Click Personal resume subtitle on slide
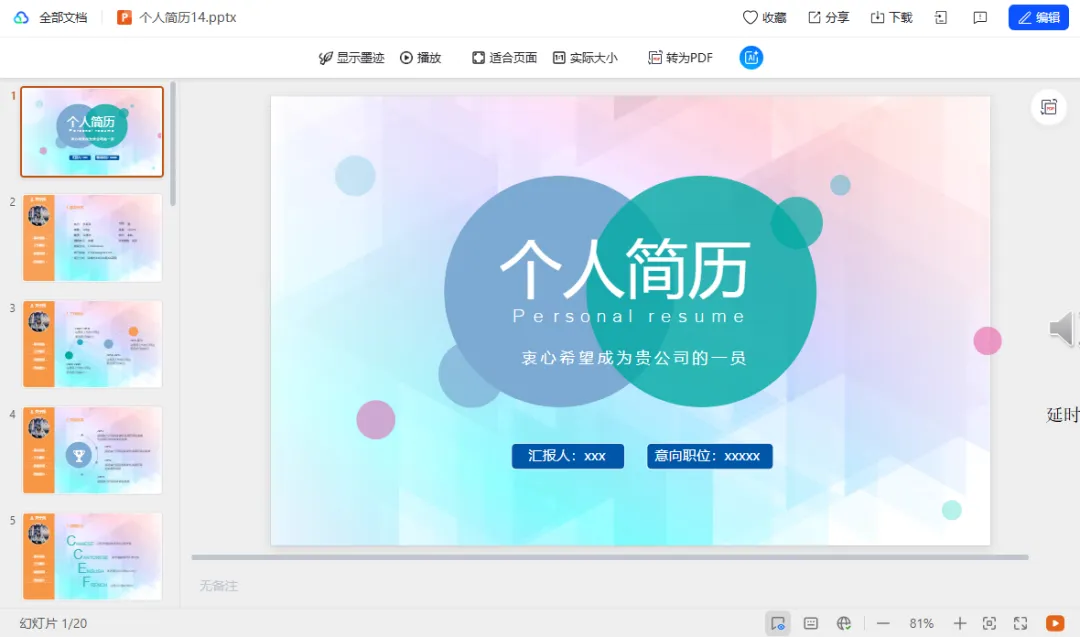The height and width of the screenshot is (637, 1080). pos(629,316)
